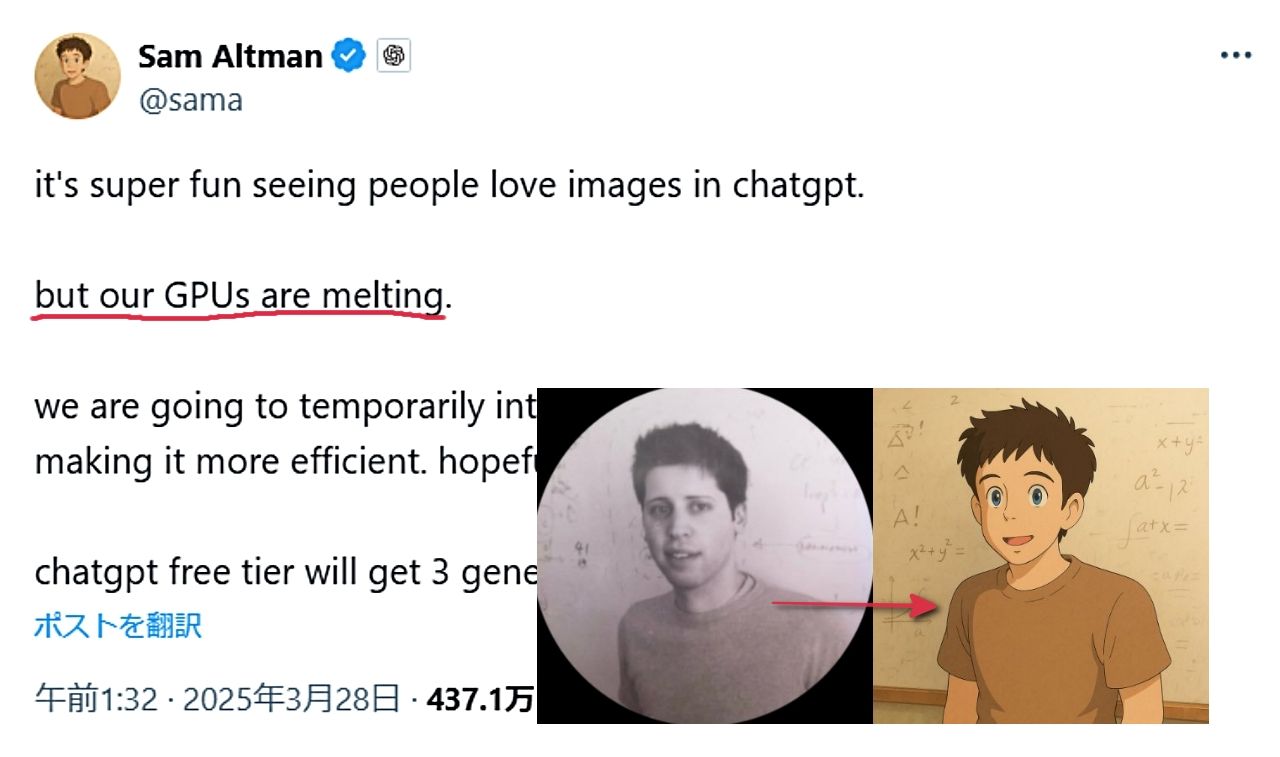
Task: Open Sam Altman's profile avatar
Action: tap(77, 75)
